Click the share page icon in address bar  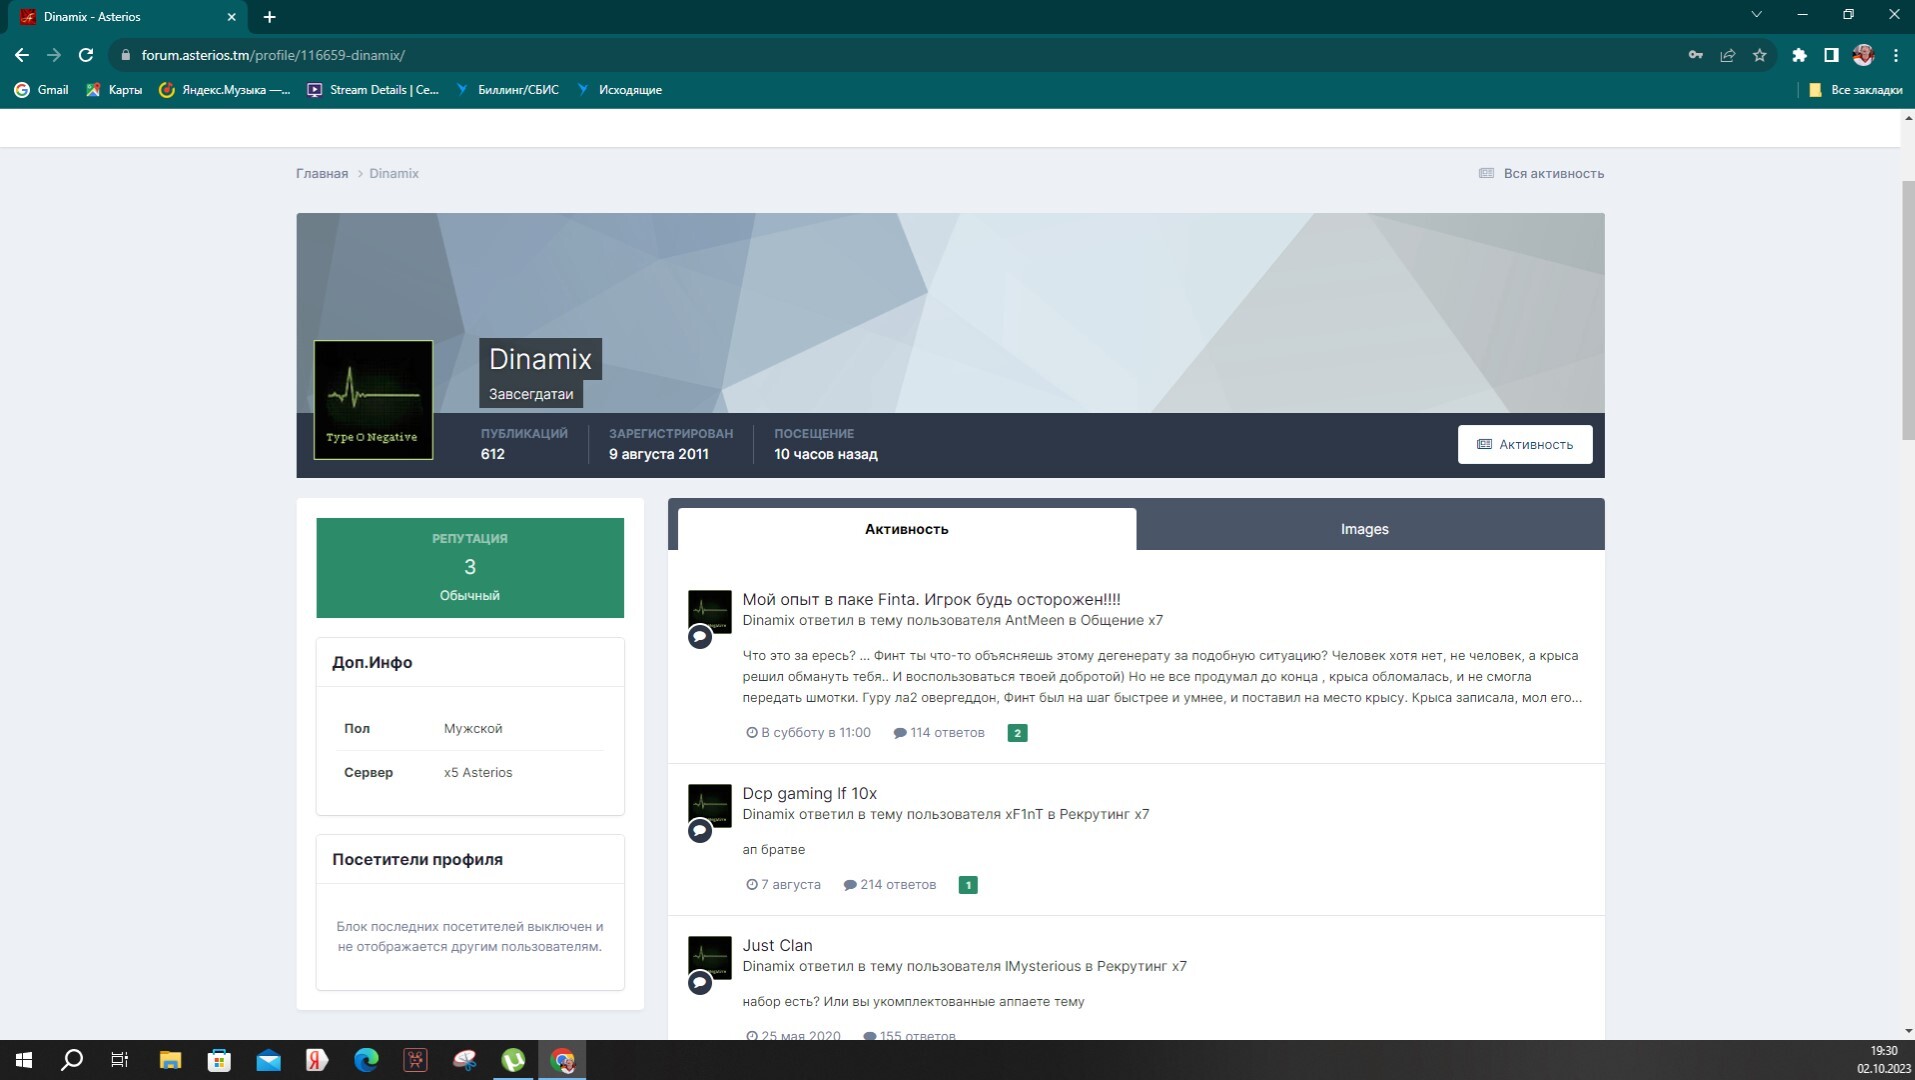click(x=1727, y=55)
